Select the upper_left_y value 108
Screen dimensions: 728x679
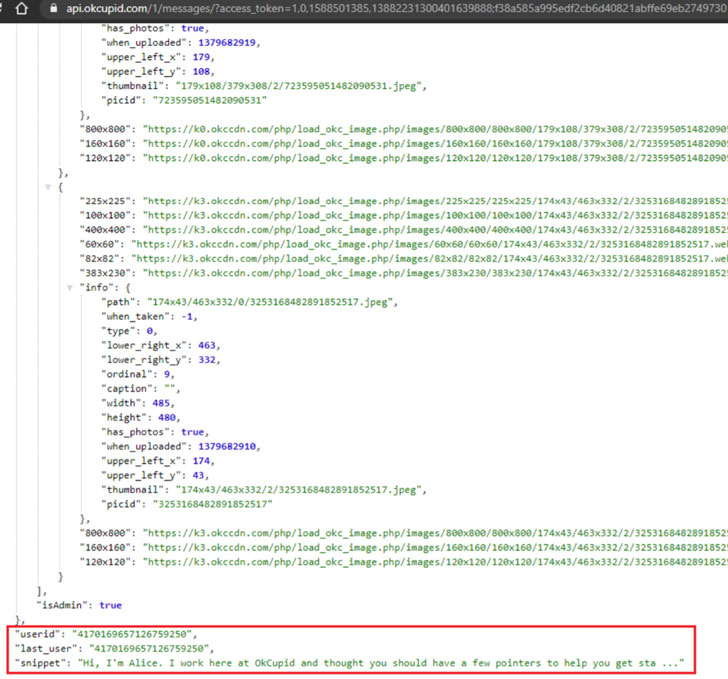pyautogui.click(x=201, y=72)
